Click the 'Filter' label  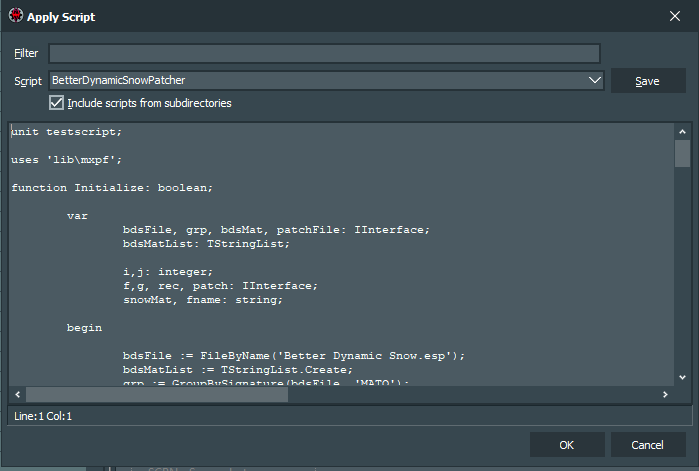26,53
